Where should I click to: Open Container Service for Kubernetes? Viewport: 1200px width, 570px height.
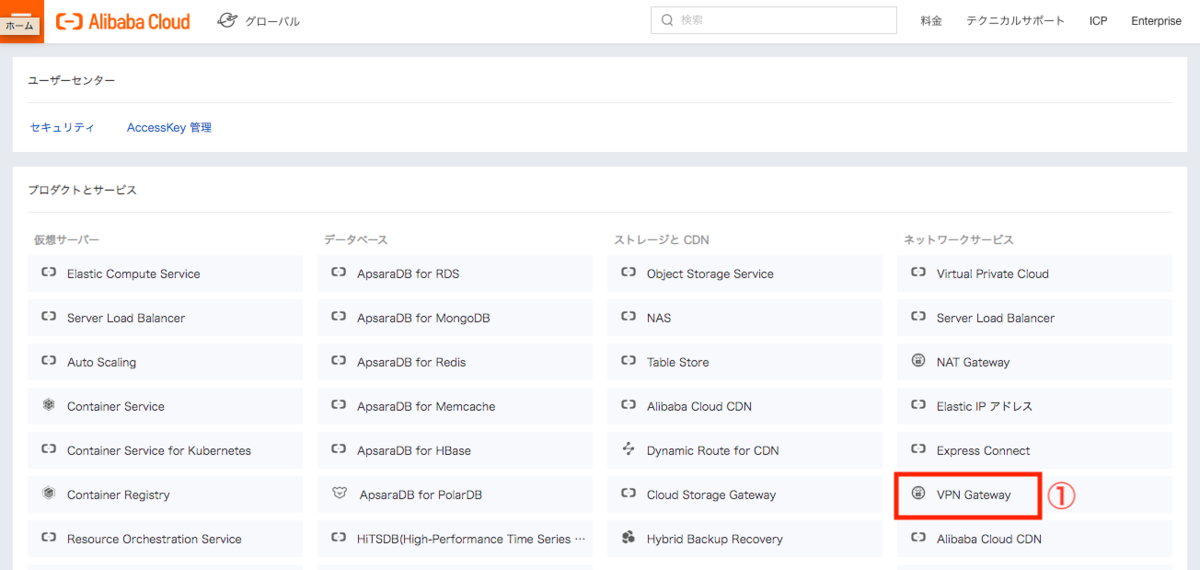click(x=165, y=450)
